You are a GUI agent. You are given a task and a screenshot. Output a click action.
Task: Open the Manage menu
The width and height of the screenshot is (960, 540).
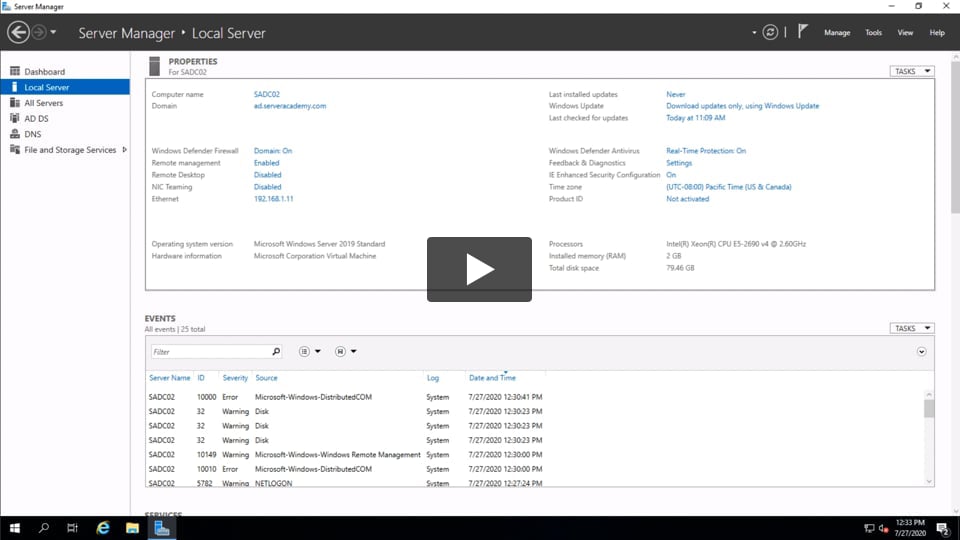click(x=837, y=33)
